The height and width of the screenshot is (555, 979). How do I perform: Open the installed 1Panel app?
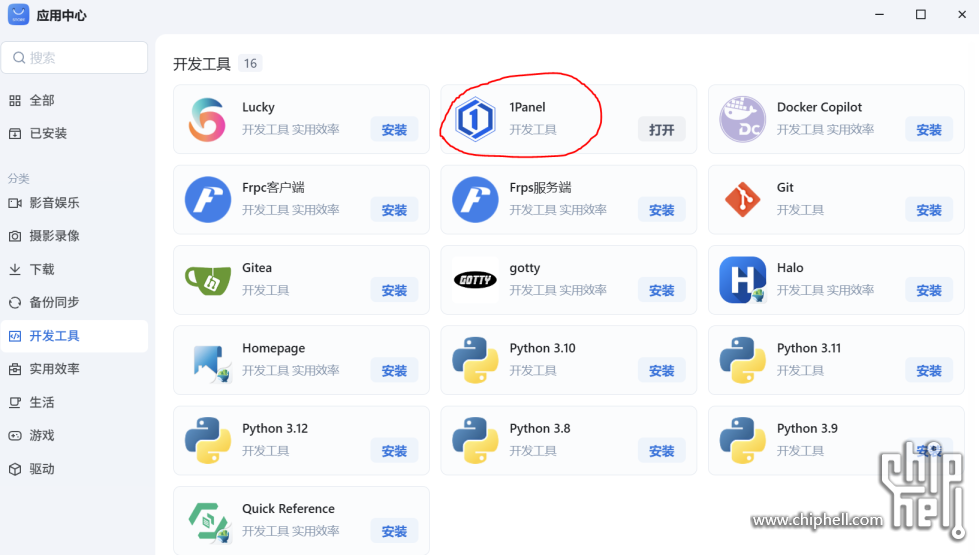(662, 129)
